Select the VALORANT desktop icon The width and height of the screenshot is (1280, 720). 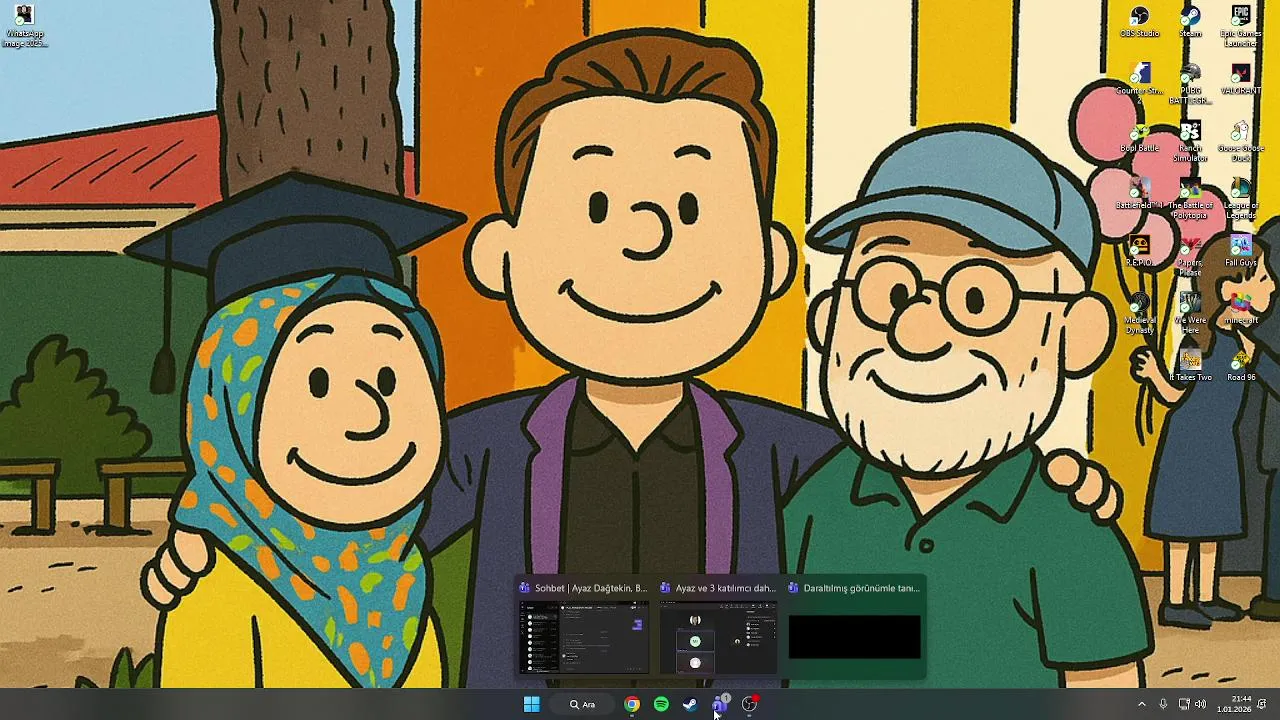(x=1241, y=80)
